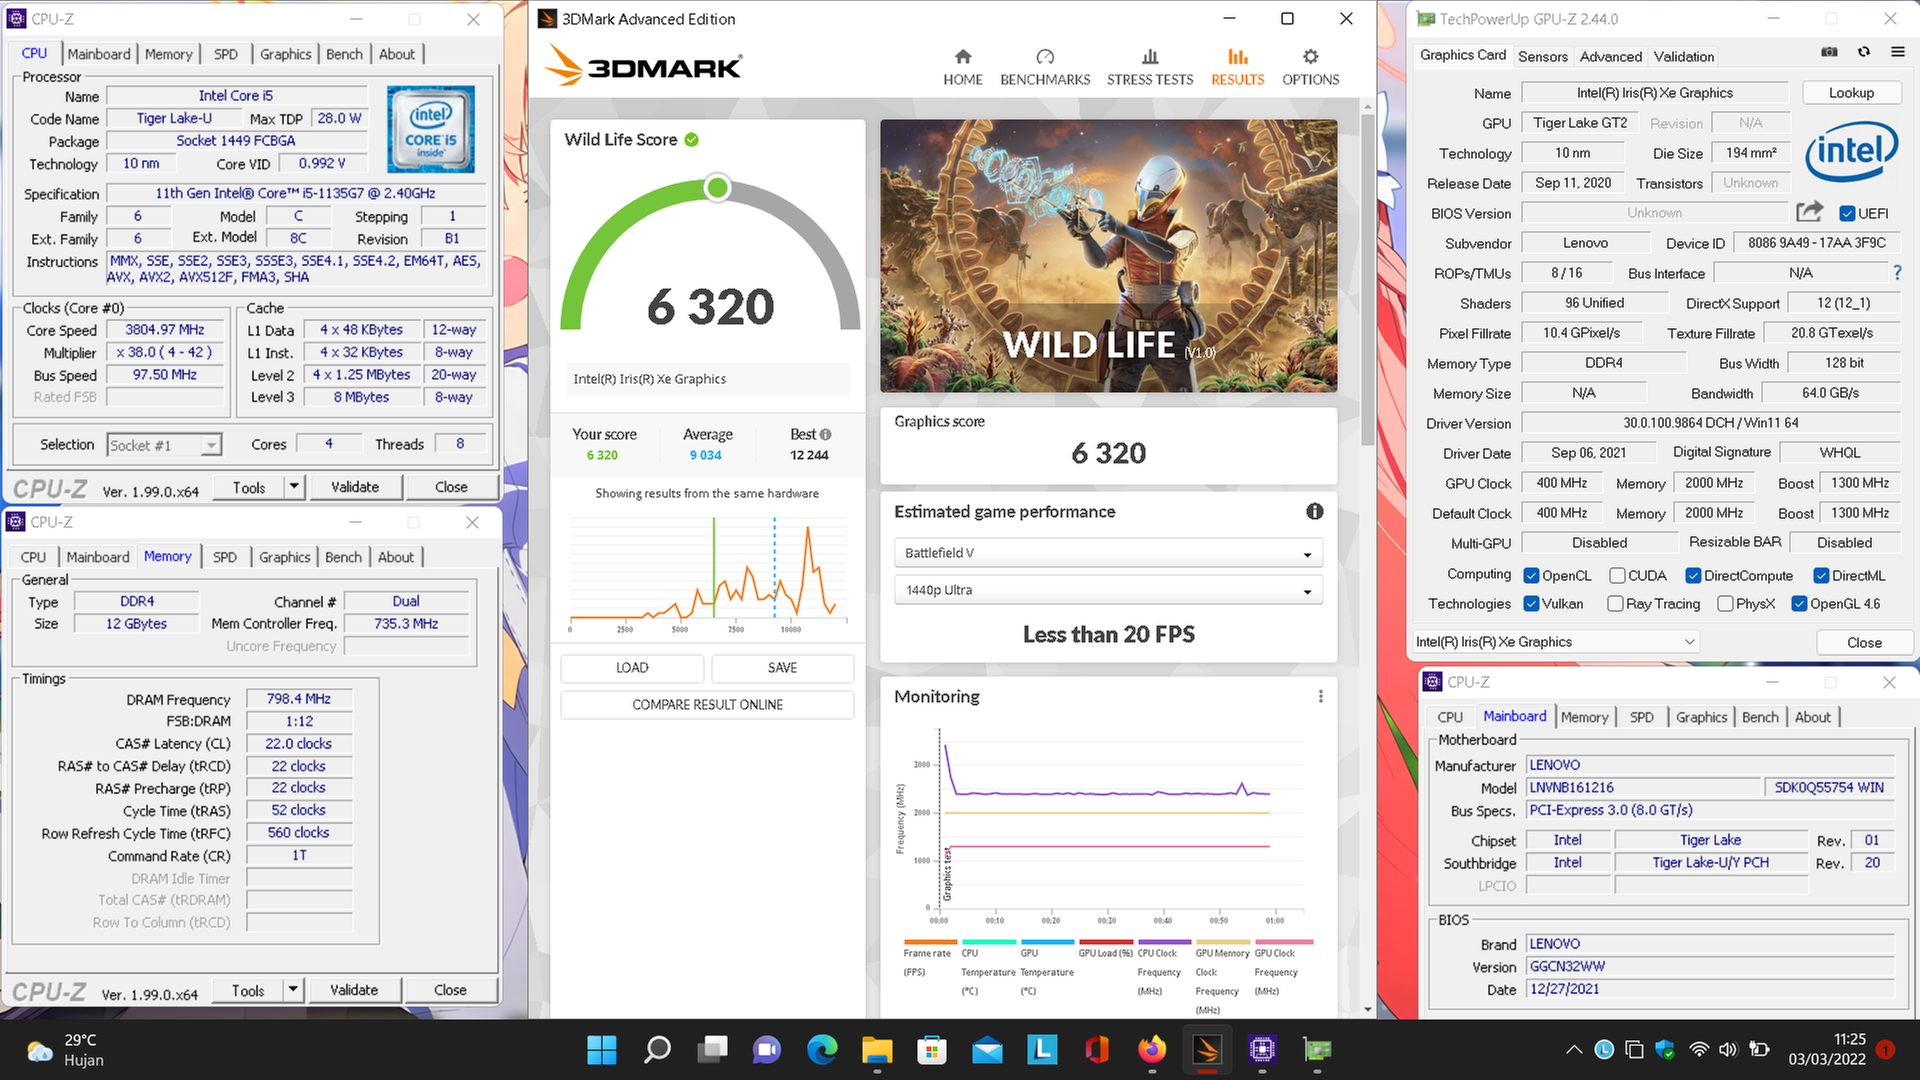Open the Monitoring three-dot menu
1920x1080 pixels.
[1320, 696]
